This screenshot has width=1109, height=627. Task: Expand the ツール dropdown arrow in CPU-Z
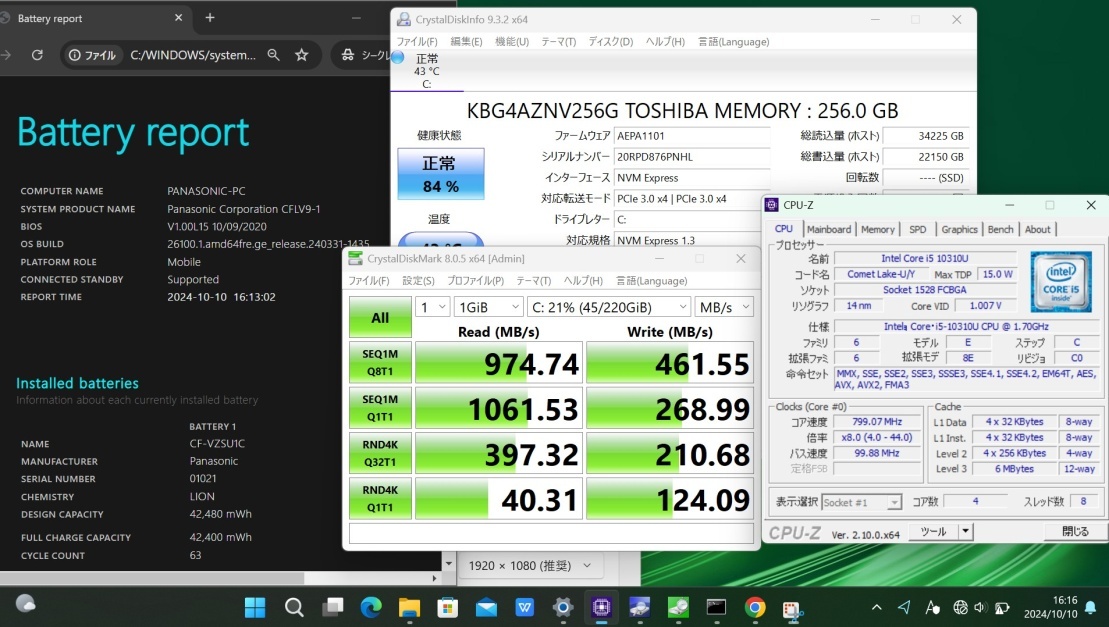[965, 532]
